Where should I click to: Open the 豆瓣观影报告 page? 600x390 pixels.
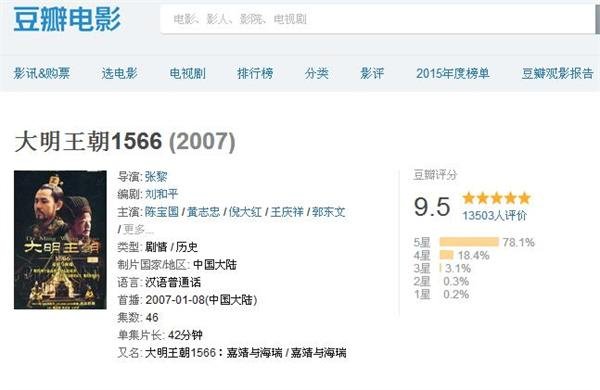coord(558,73)
